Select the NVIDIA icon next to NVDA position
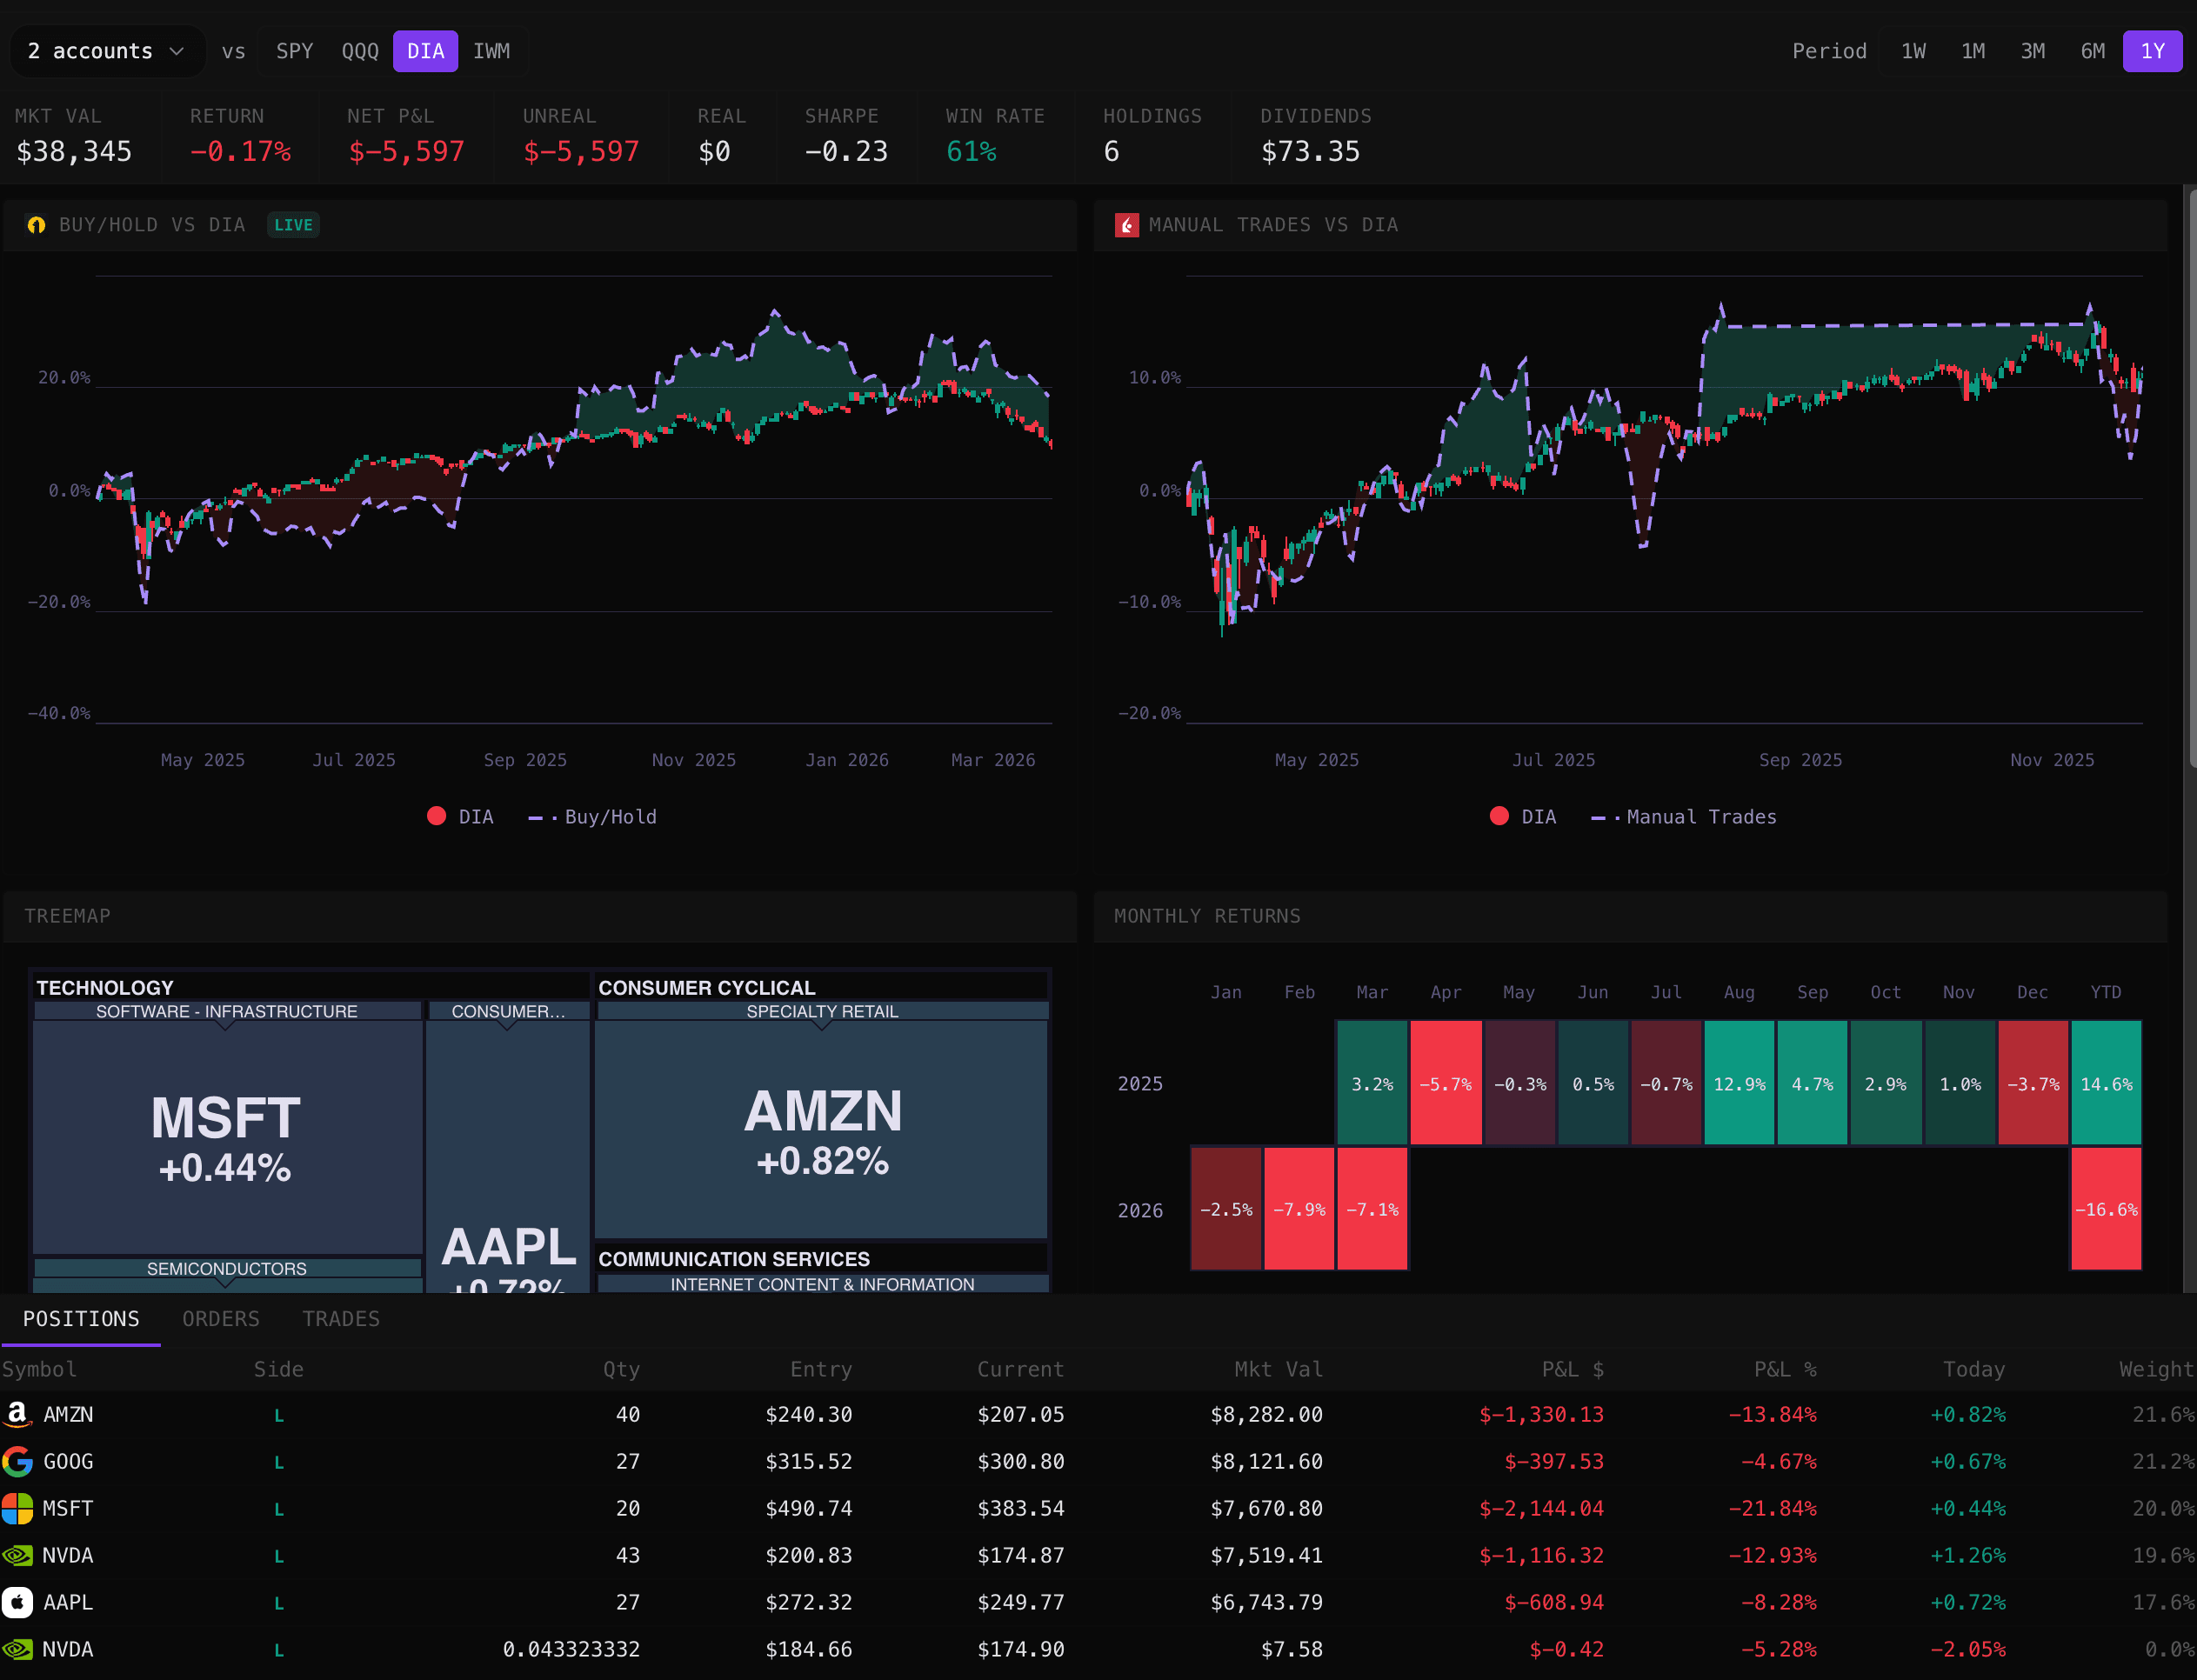Viewport: 2197px width, 1680px height. (17, 1555)
